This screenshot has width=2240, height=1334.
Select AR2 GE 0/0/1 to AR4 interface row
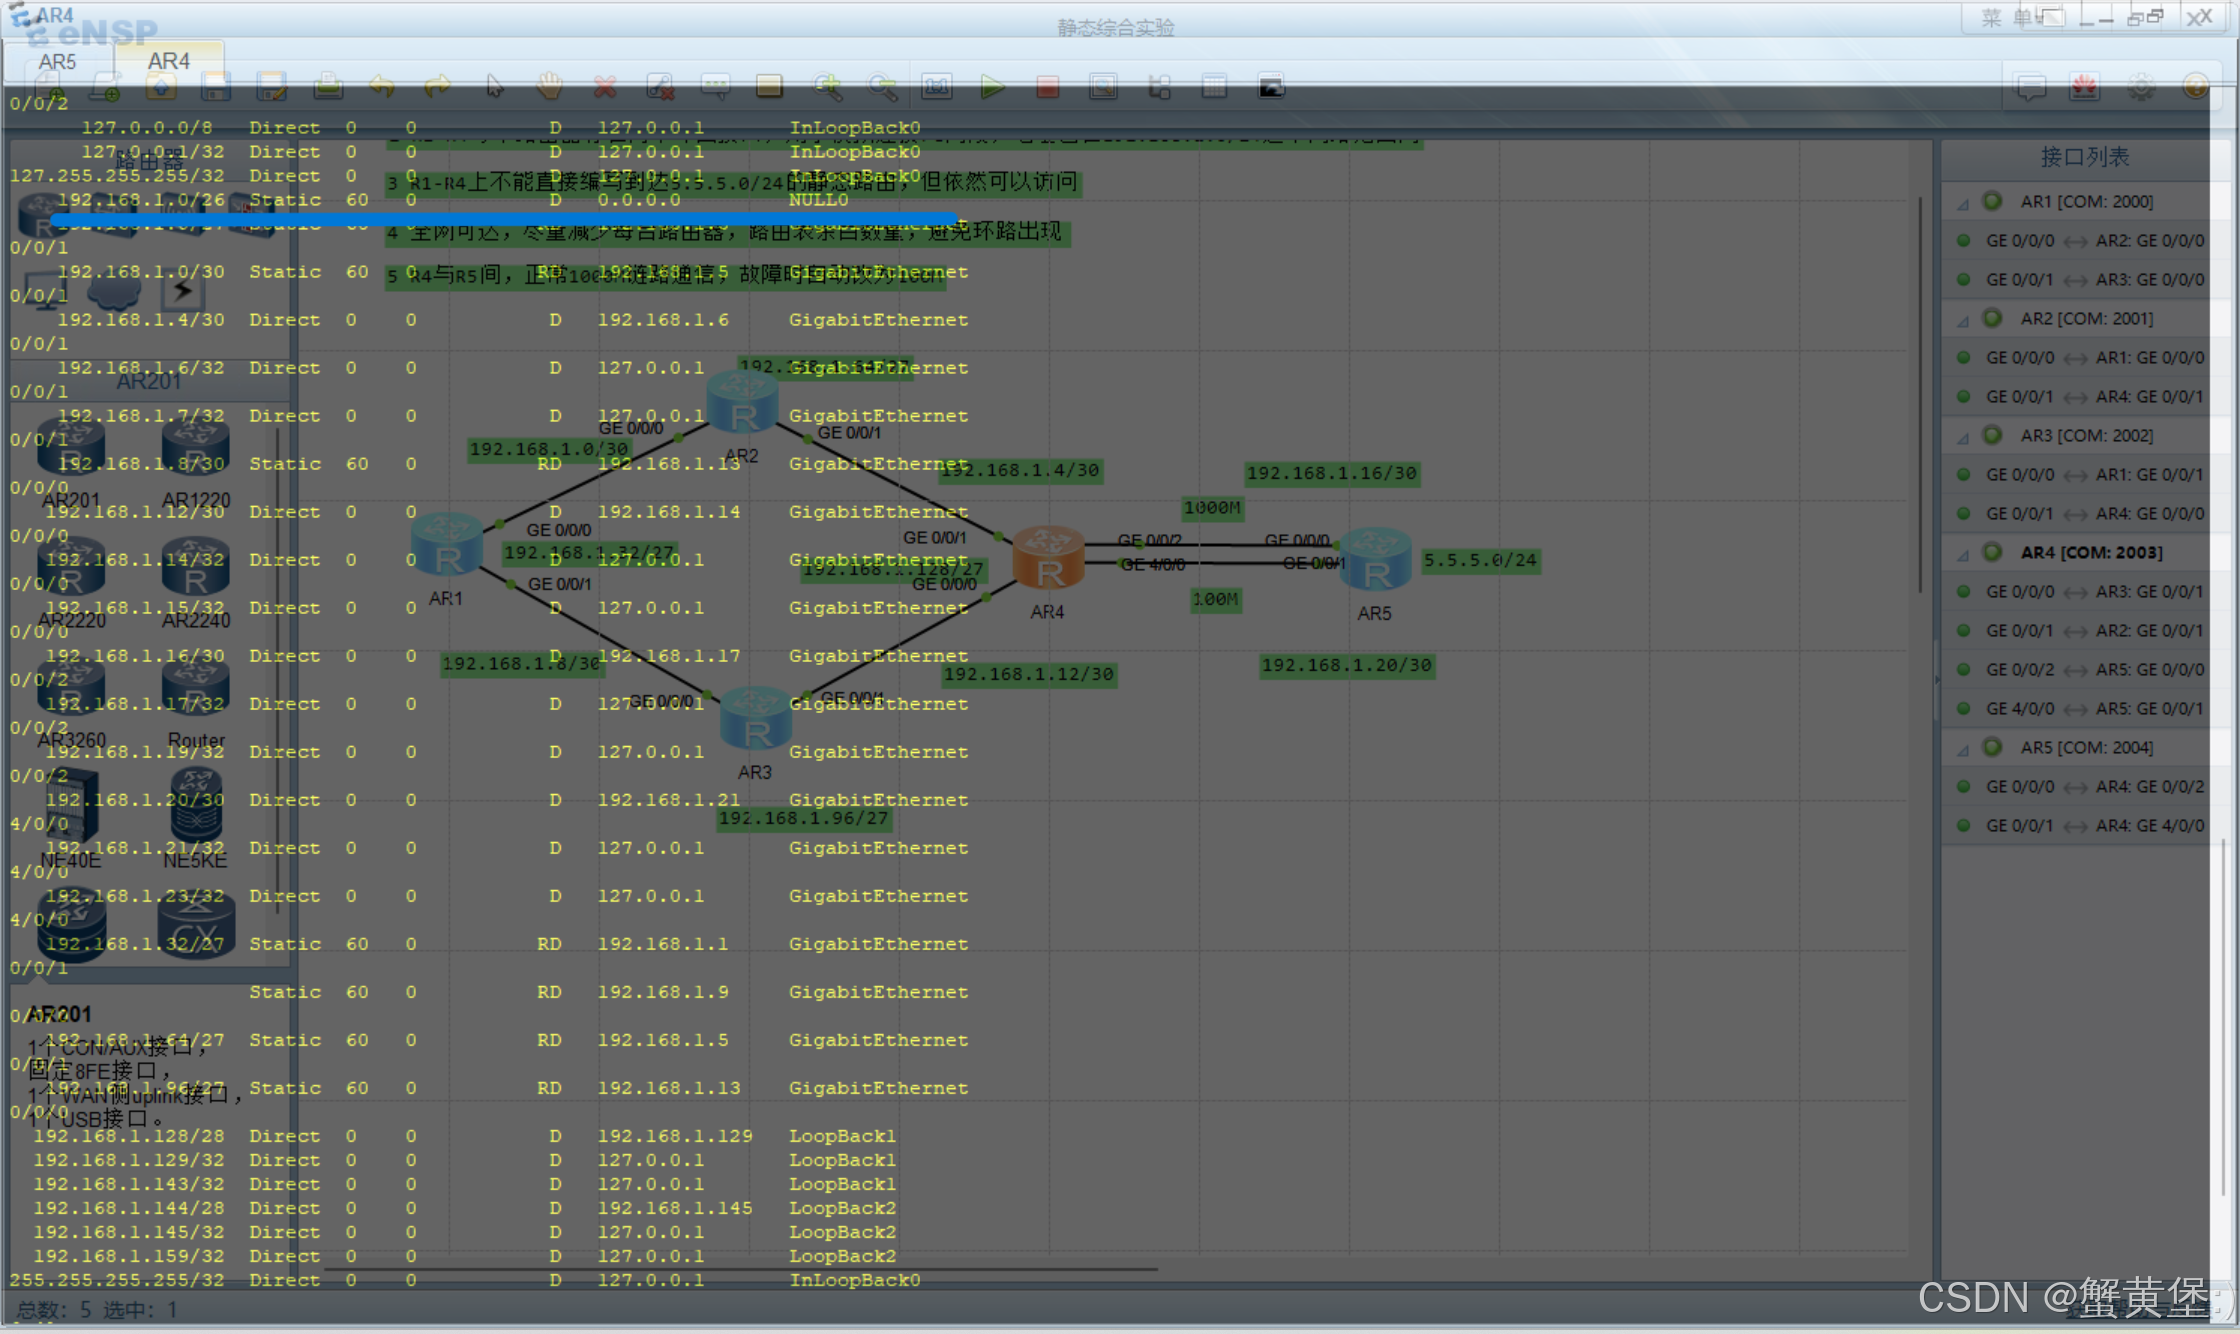(2093, 397)
